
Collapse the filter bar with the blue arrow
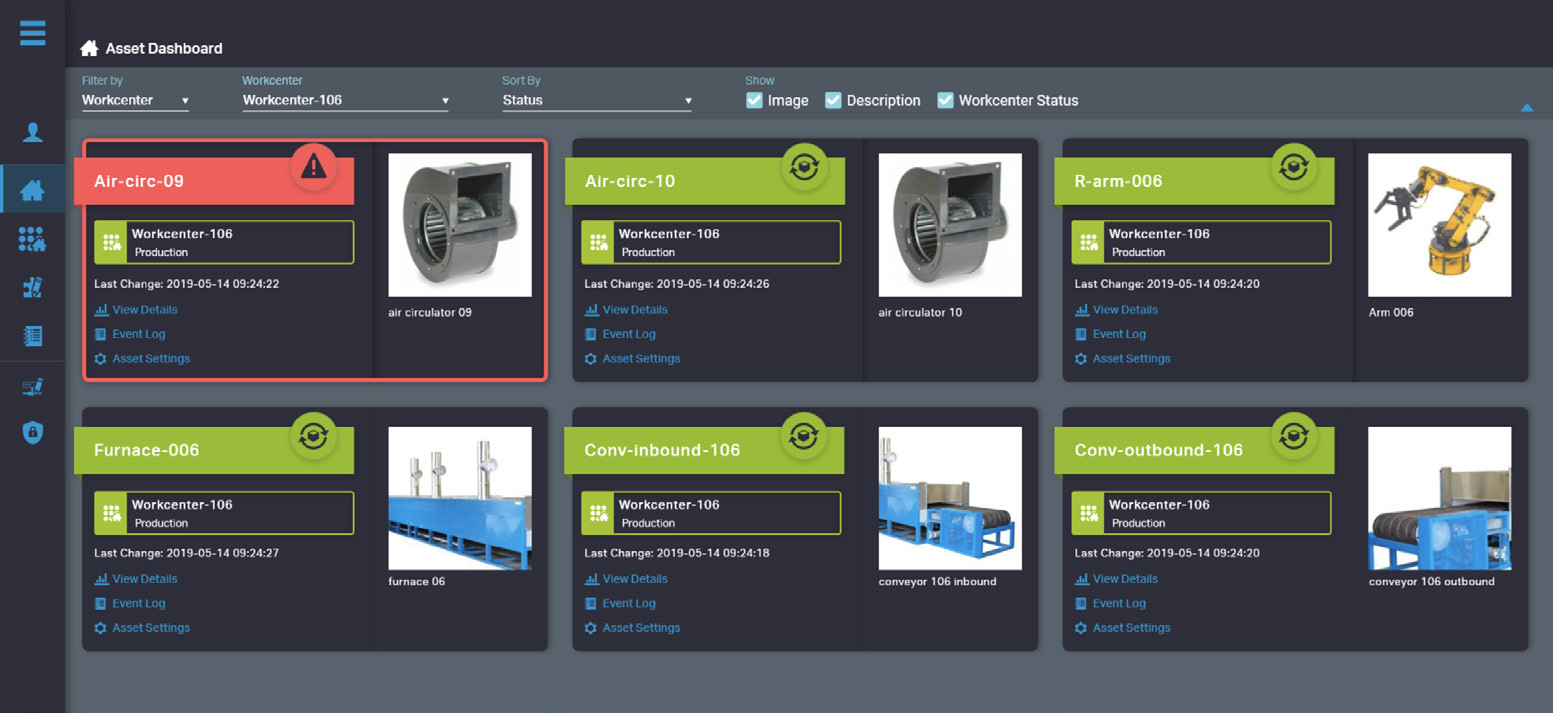[x=1526, y=107]
